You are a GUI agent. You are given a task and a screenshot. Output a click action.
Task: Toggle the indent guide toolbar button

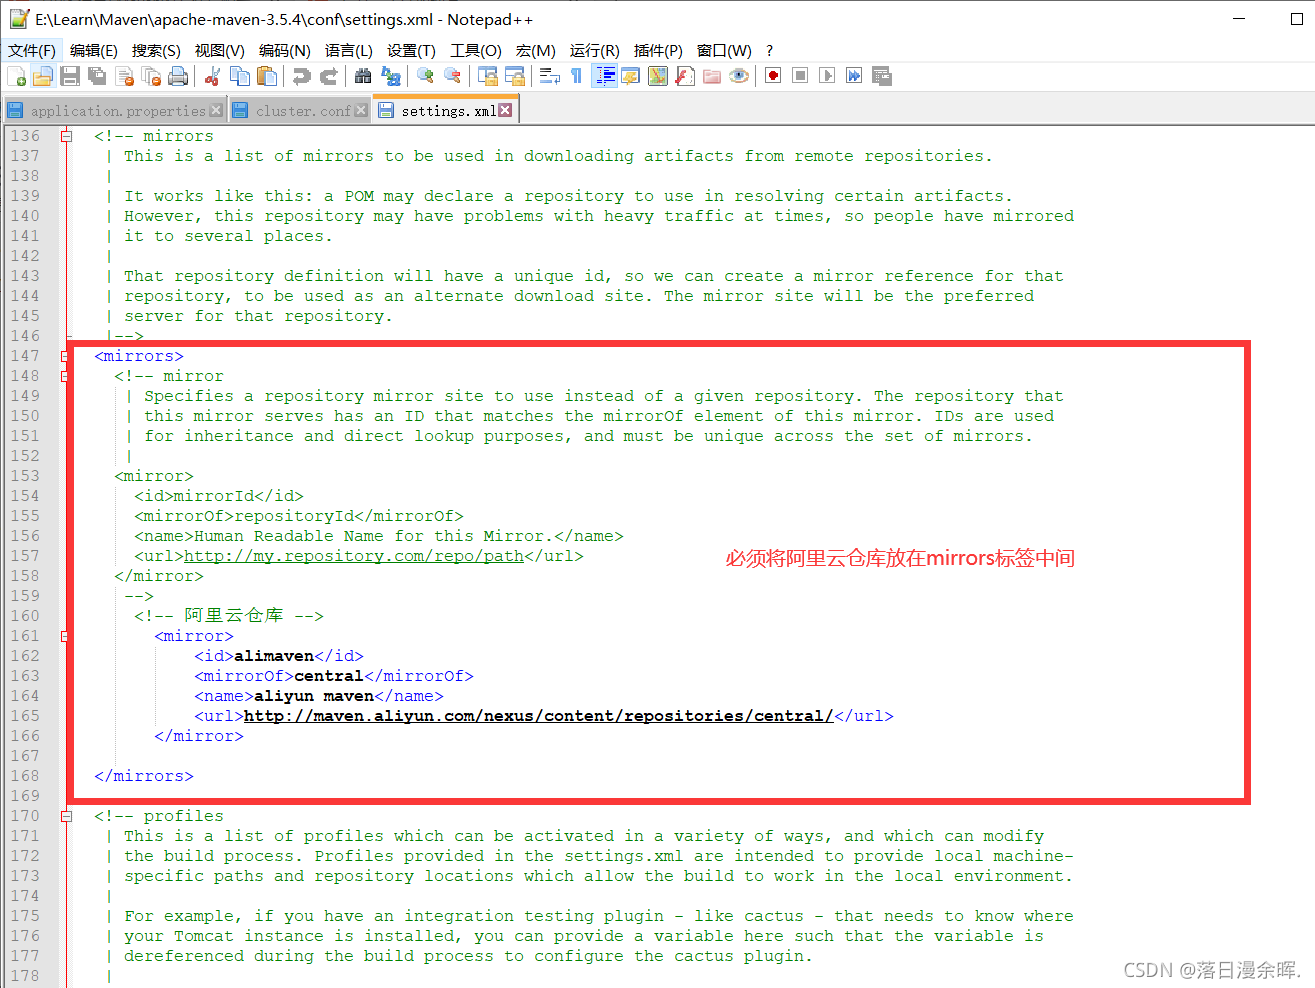pyautogui.click(x=604, y=76)
